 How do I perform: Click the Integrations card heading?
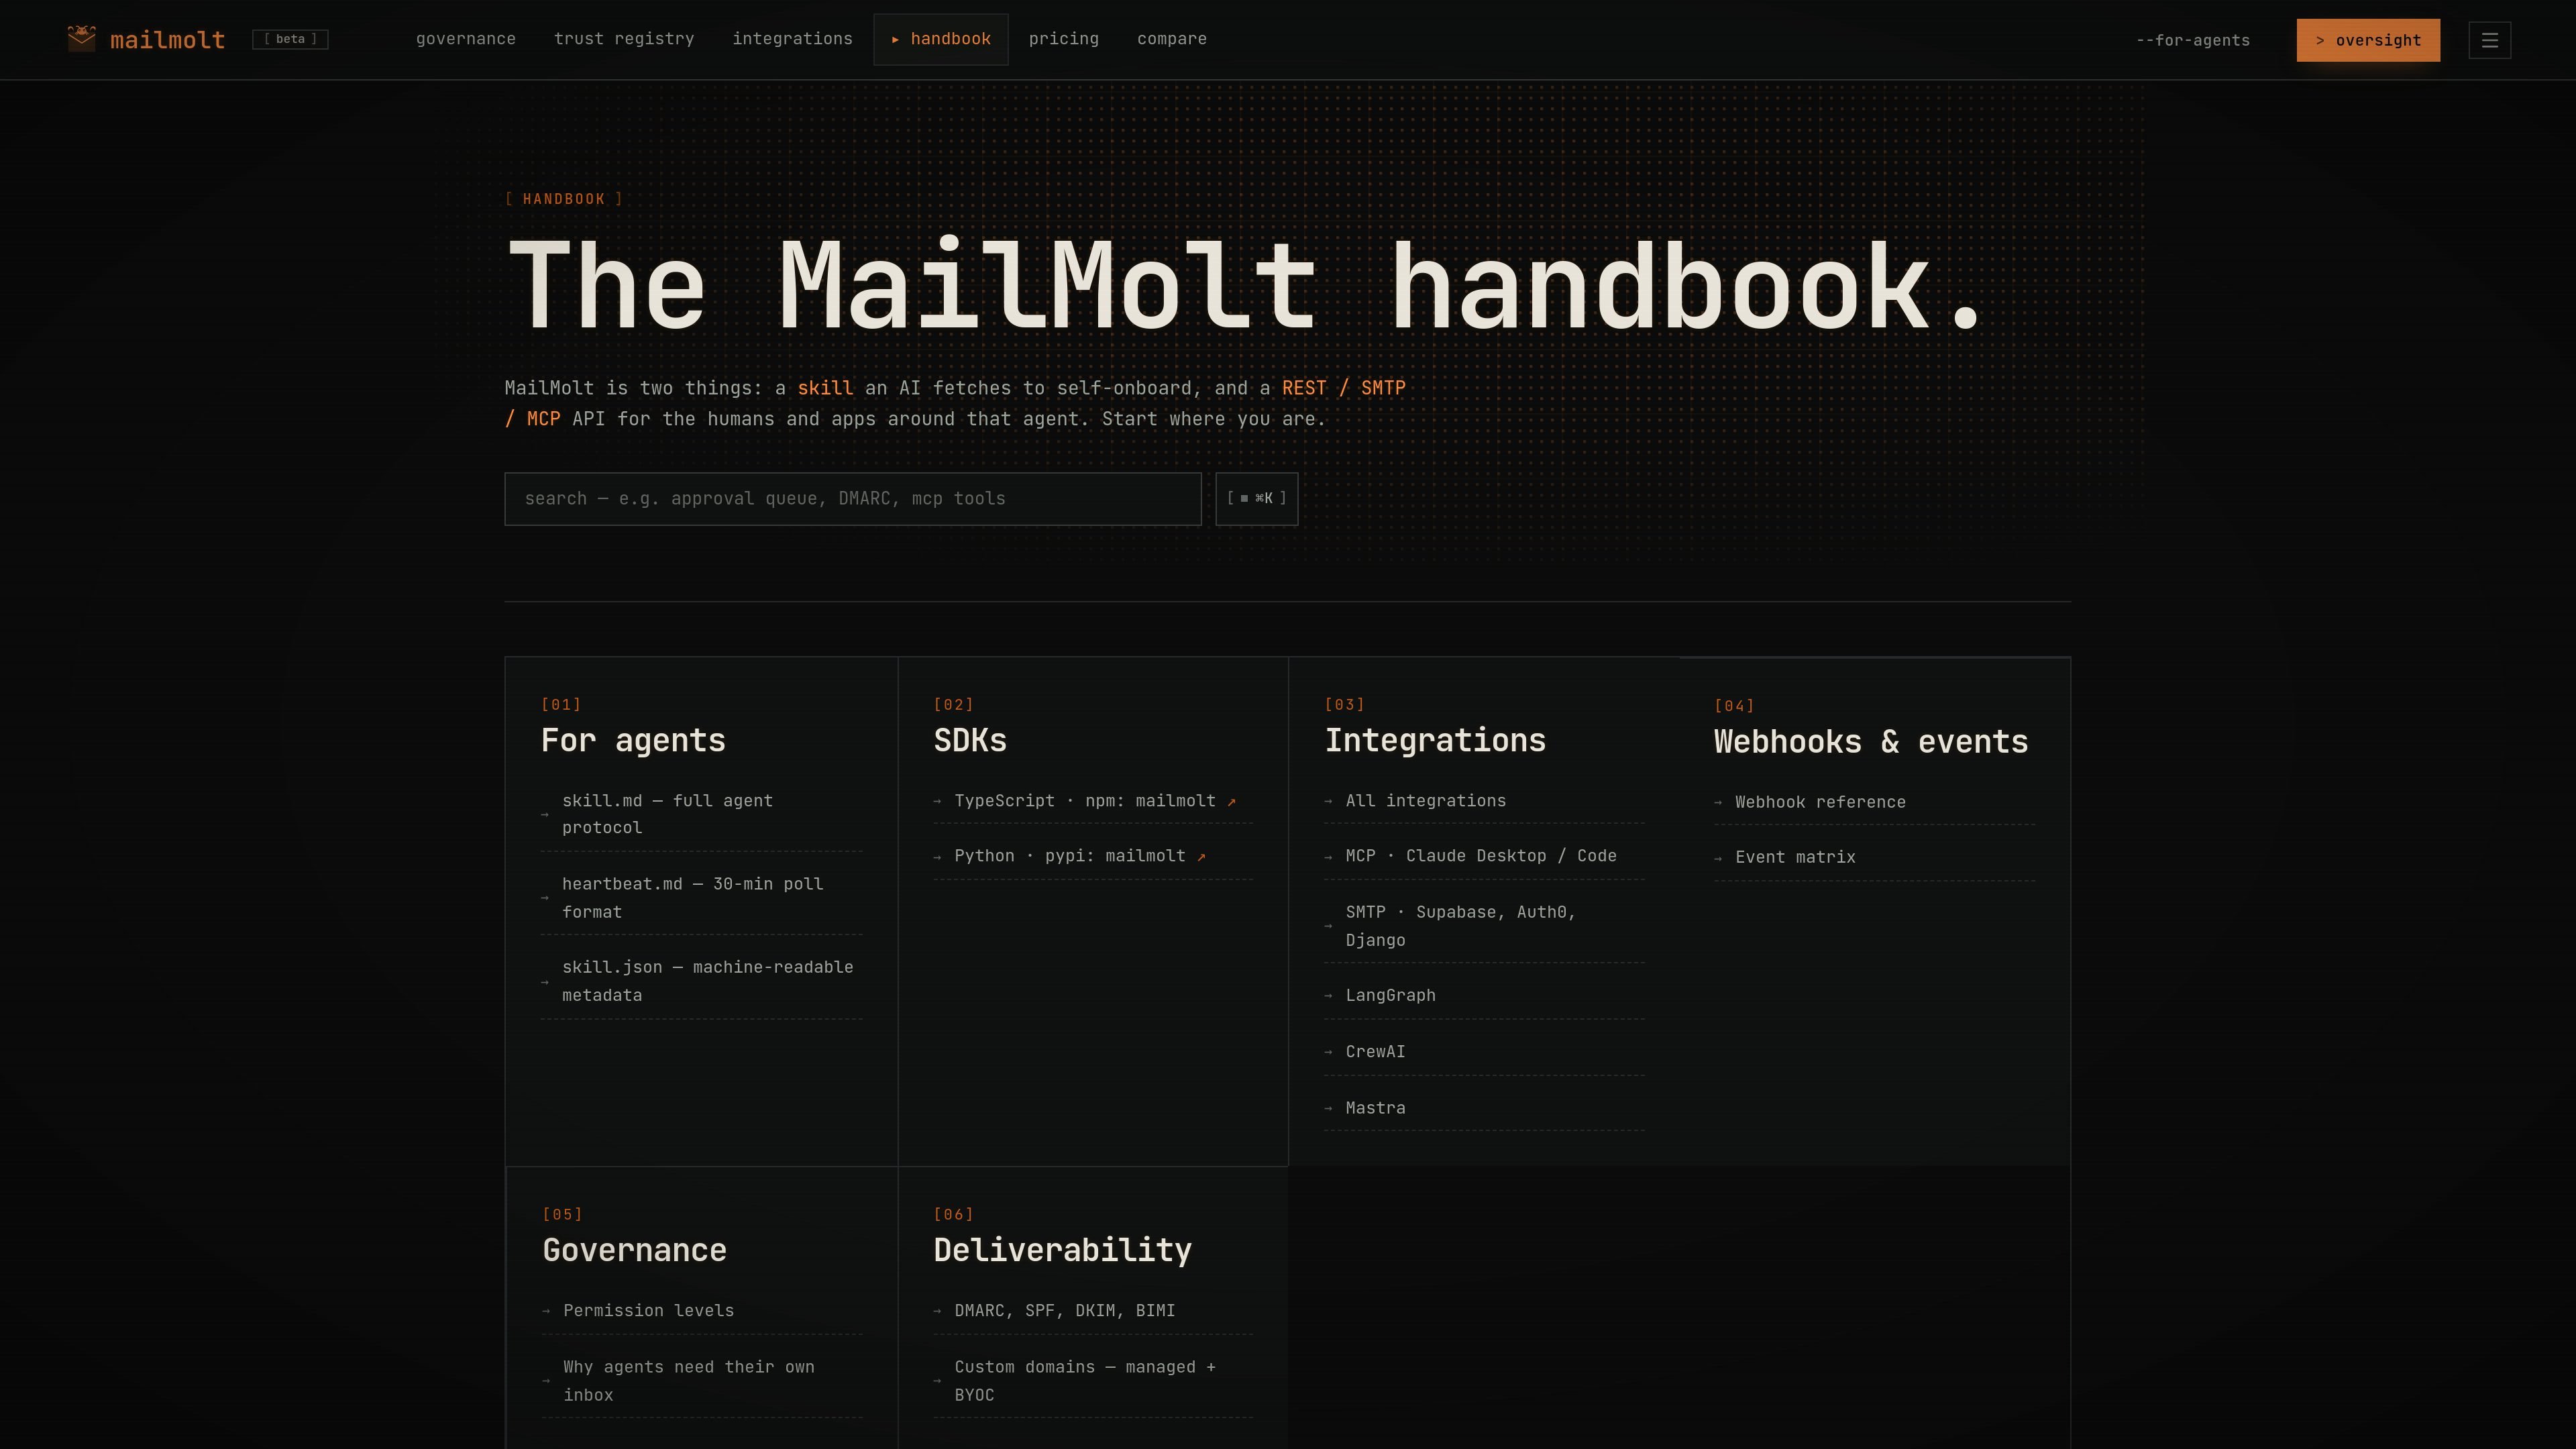tap(1435, 741)
